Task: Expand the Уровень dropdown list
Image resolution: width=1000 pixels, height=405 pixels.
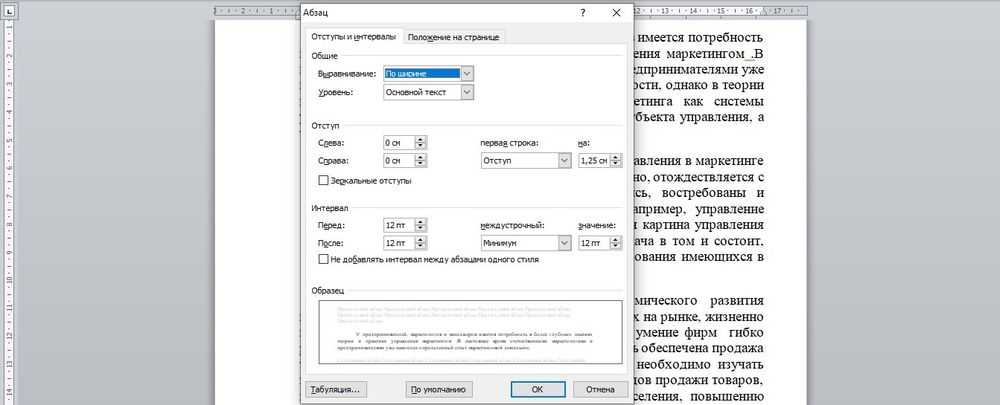Action: [467, 92]
